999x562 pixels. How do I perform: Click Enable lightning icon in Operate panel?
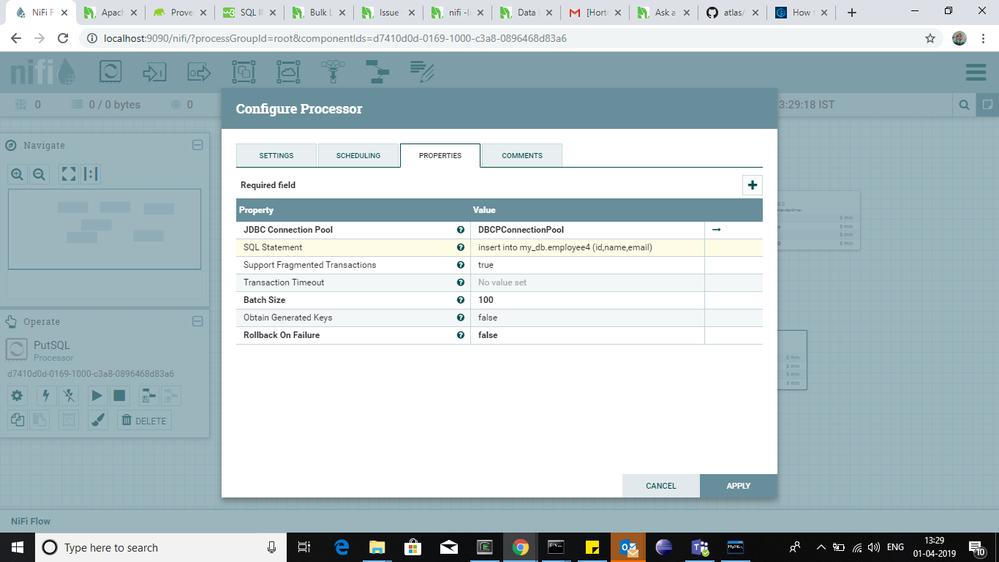point(45,396)
